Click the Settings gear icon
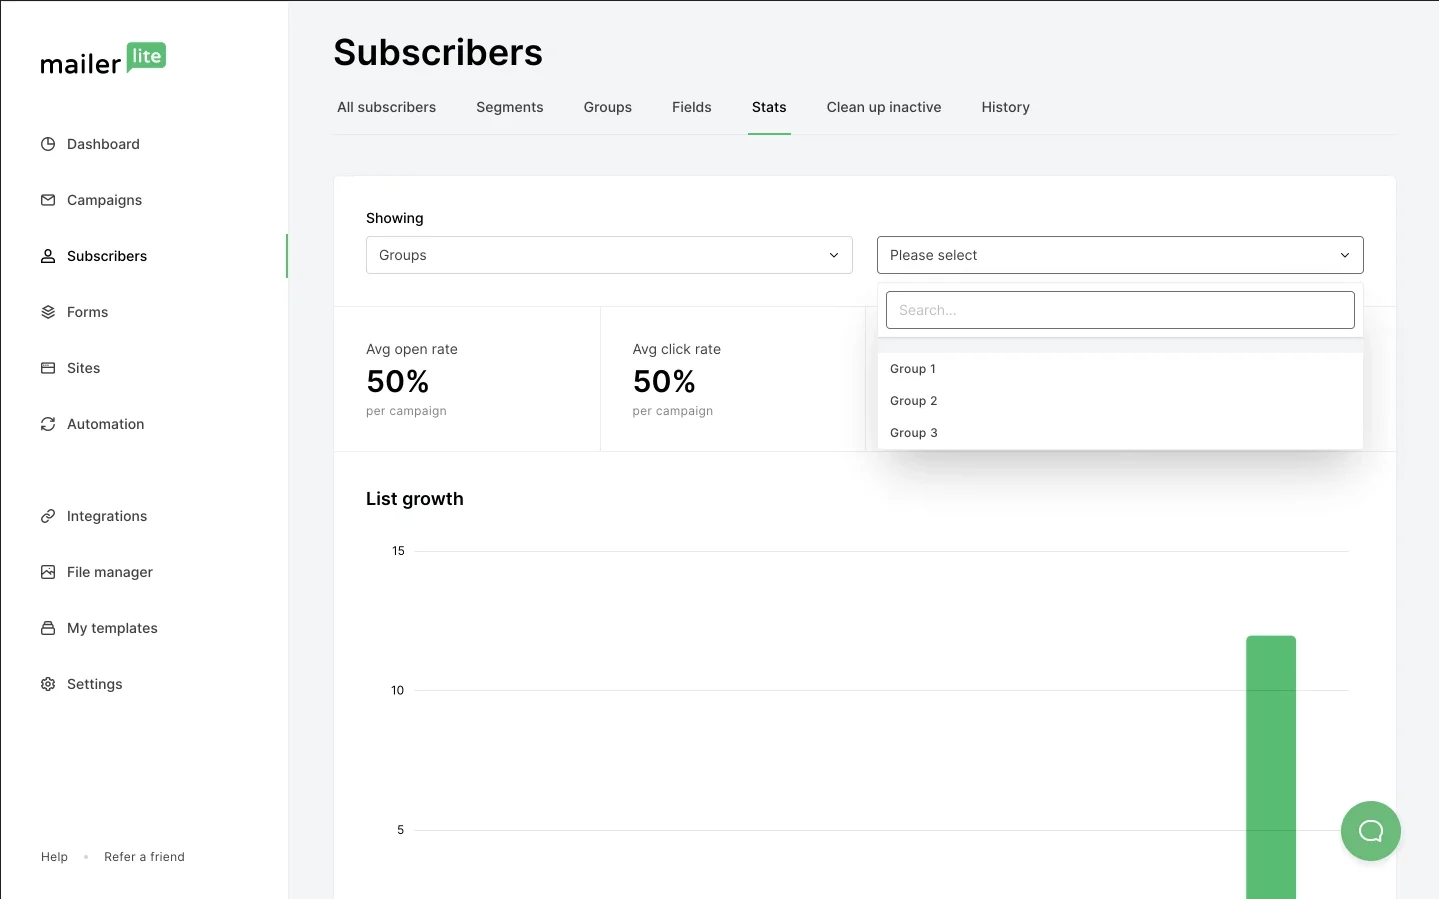 click(x=48, y=684)
